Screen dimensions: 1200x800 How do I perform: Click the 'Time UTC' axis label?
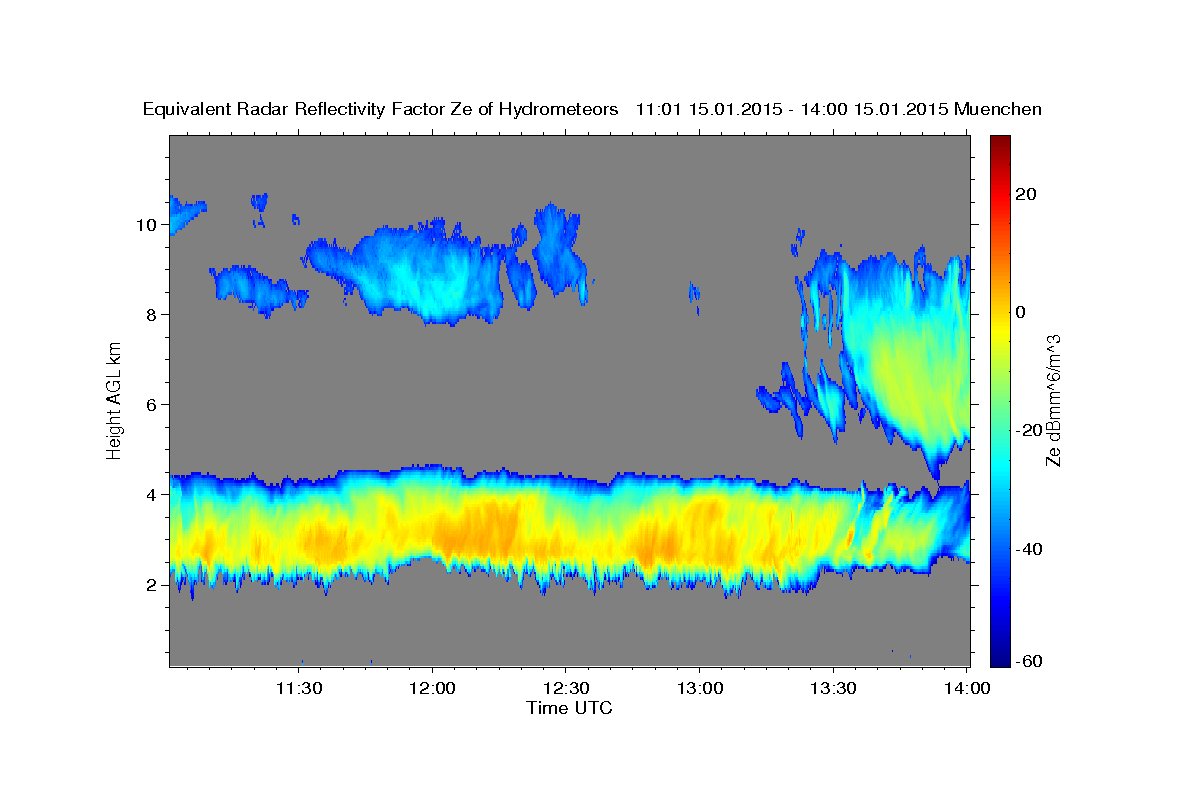click(x=569, y=708)
